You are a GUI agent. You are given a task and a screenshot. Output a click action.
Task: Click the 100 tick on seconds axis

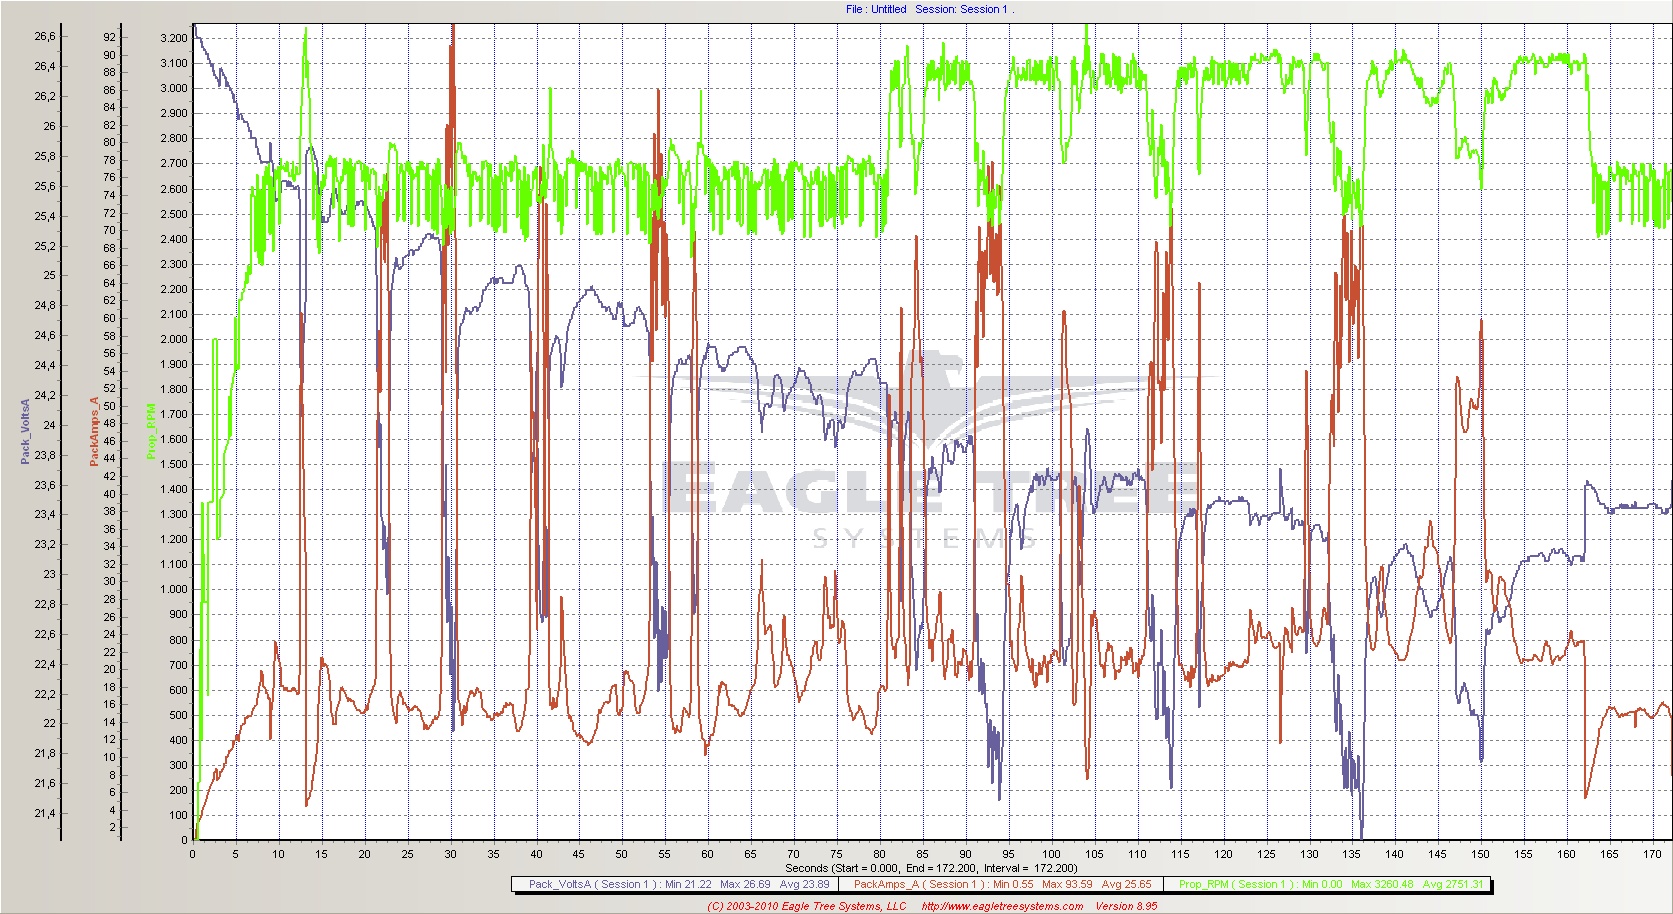coord(1051,854)
